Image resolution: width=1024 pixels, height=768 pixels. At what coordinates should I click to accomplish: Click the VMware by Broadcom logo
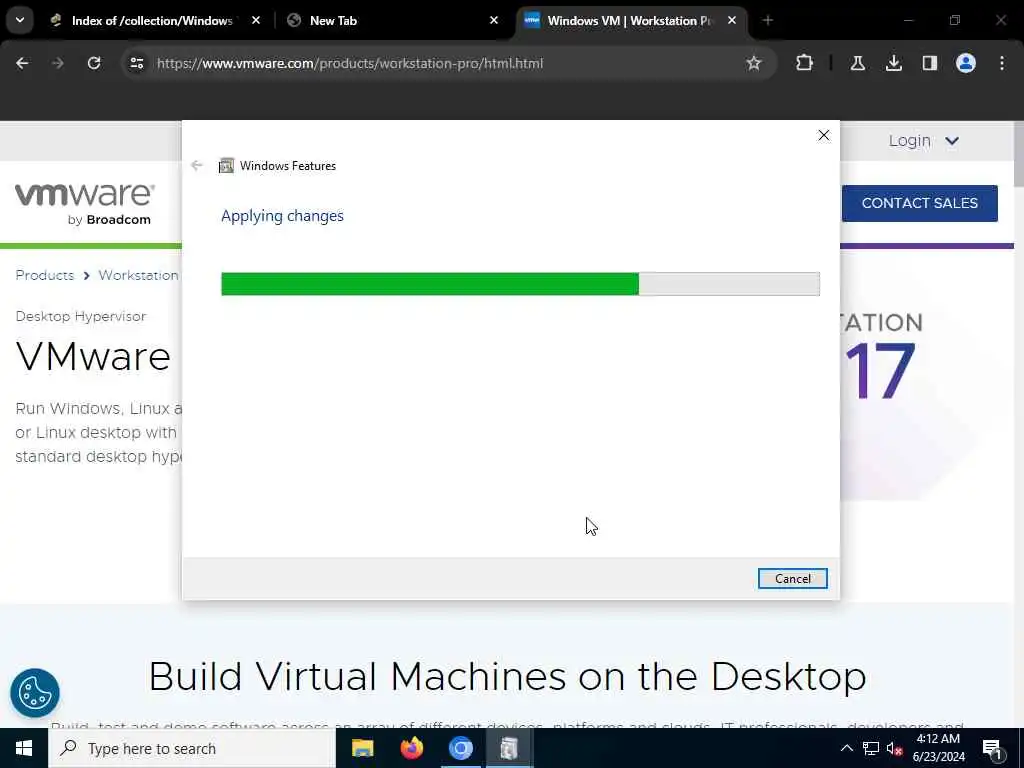click(85, 204)
